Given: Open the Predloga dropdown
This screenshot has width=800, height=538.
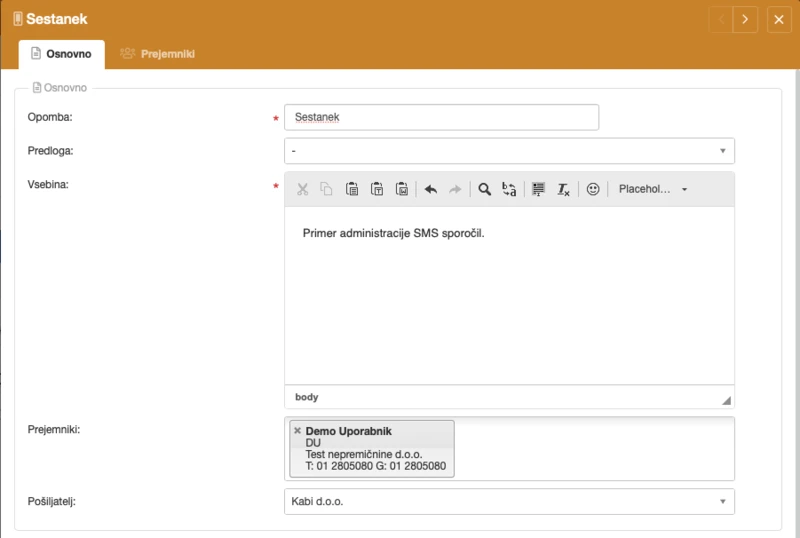Looking at the screenshot, I should pos(509,151).
